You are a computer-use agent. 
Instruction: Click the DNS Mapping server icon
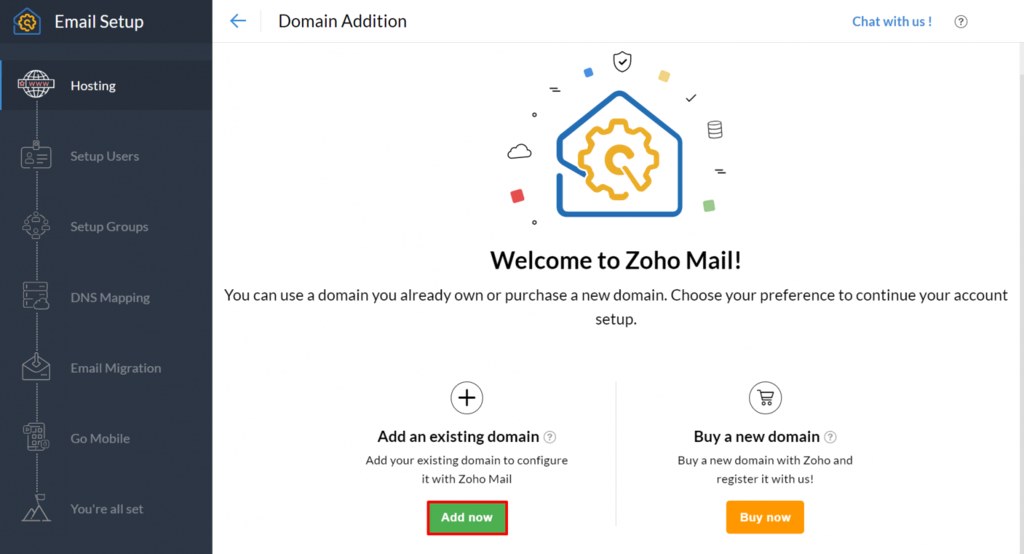pos(37,297)
